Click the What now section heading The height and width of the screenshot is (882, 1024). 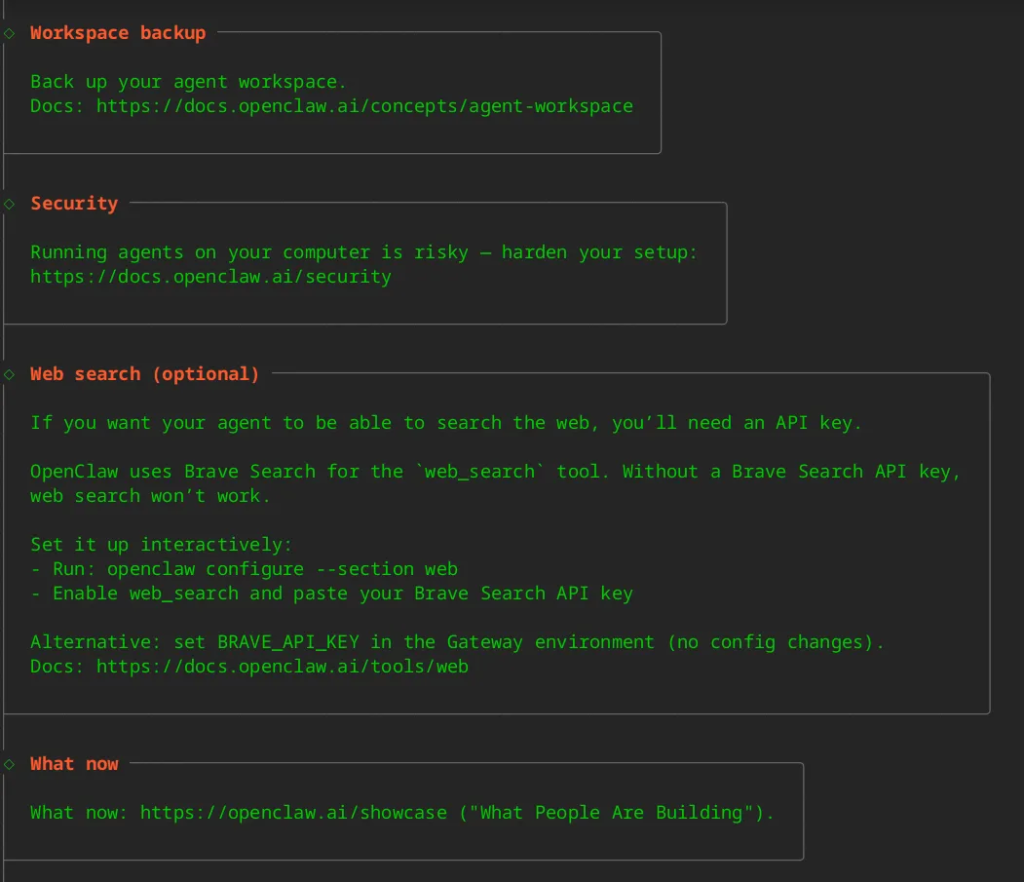coord(74,764)
